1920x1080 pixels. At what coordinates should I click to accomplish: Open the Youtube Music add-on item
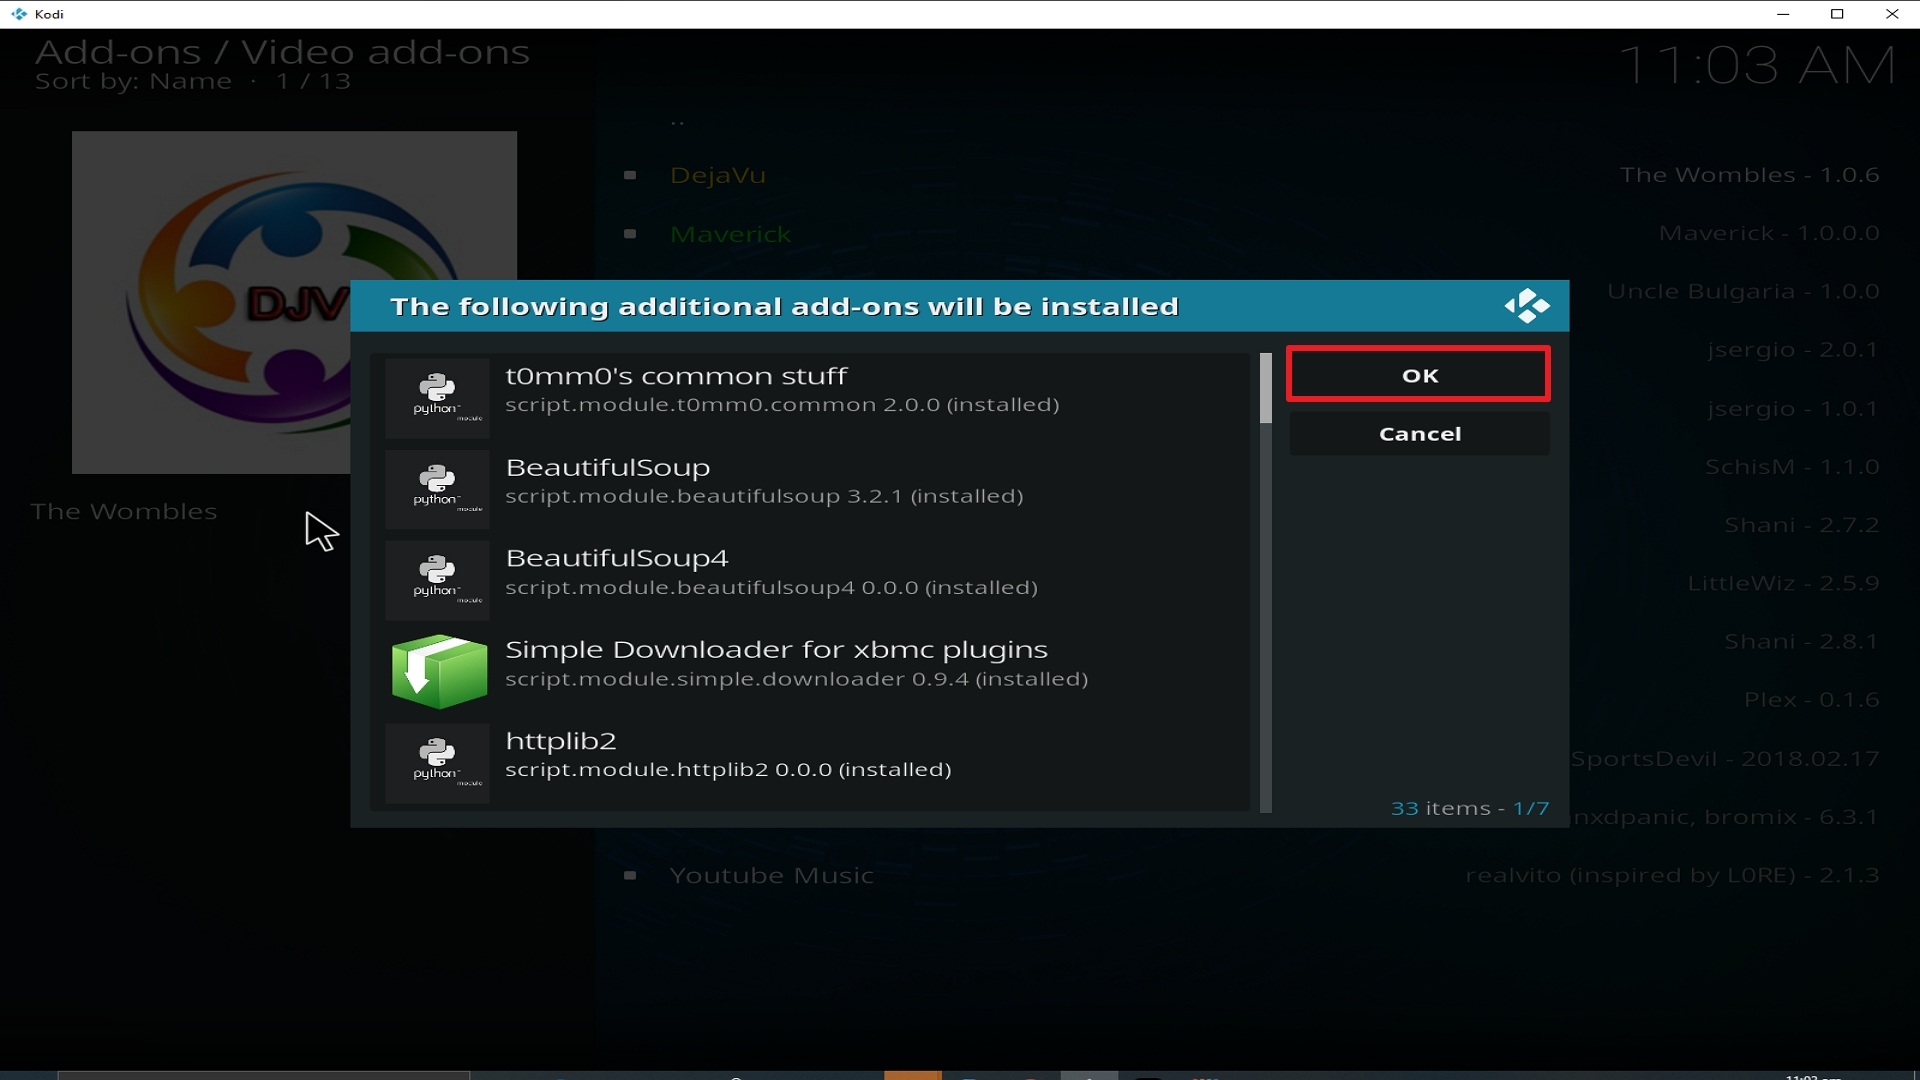[771, 875]
